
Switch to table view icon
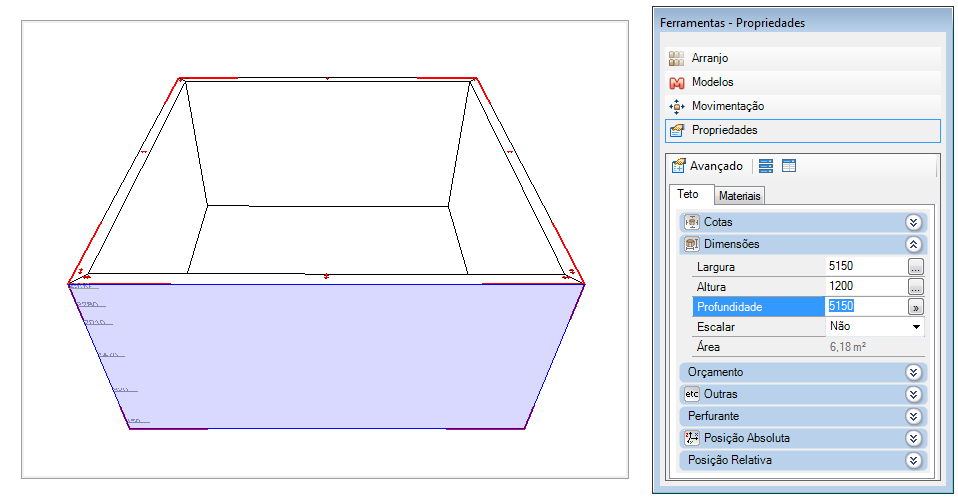(789, 166)
